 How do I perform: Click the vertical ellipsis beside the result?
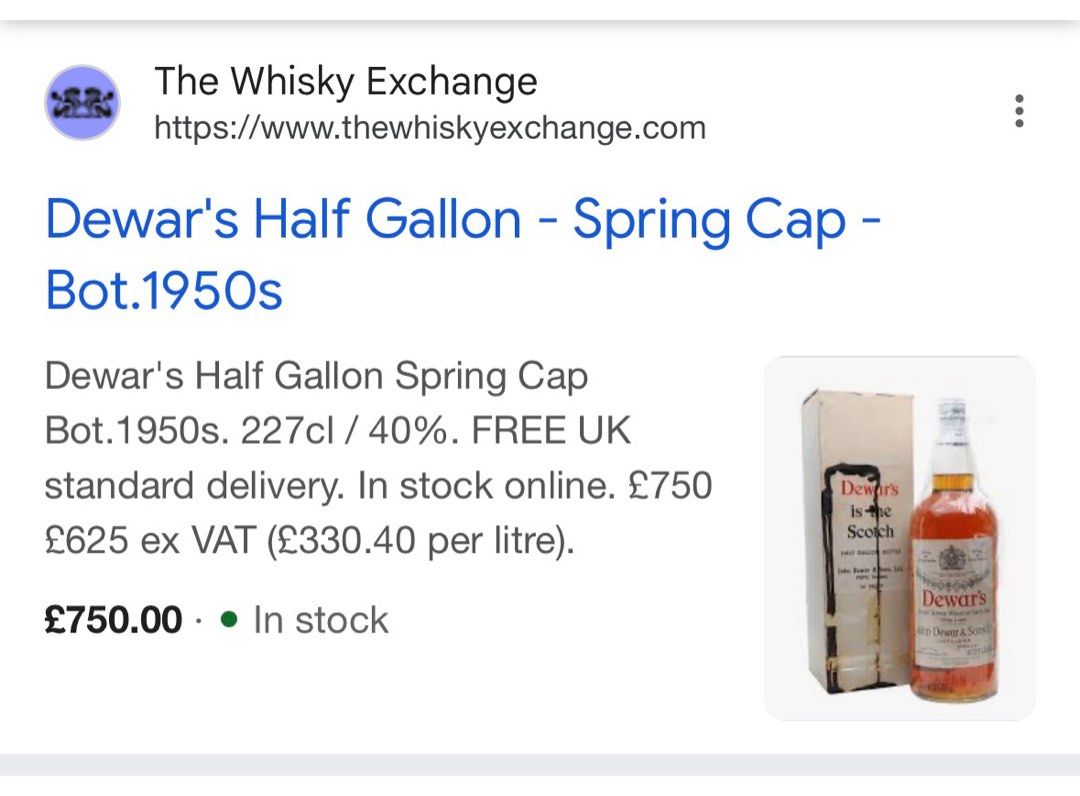click(x=1019, y=111)
